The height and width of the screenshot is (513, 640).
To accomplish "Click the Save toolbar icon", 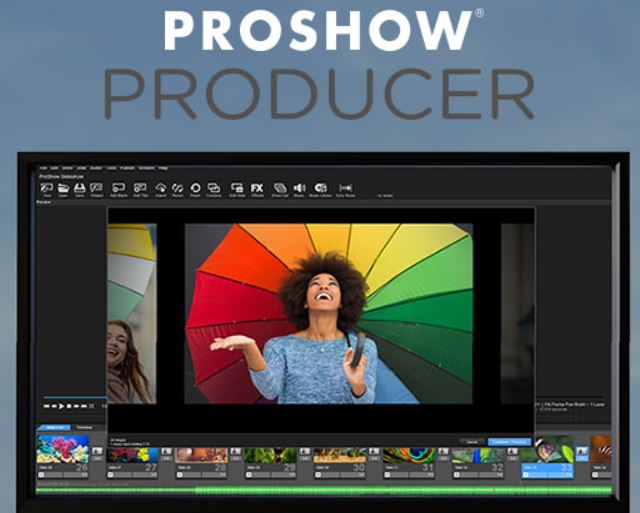I will pyautogui.click(x=80, y=188).
